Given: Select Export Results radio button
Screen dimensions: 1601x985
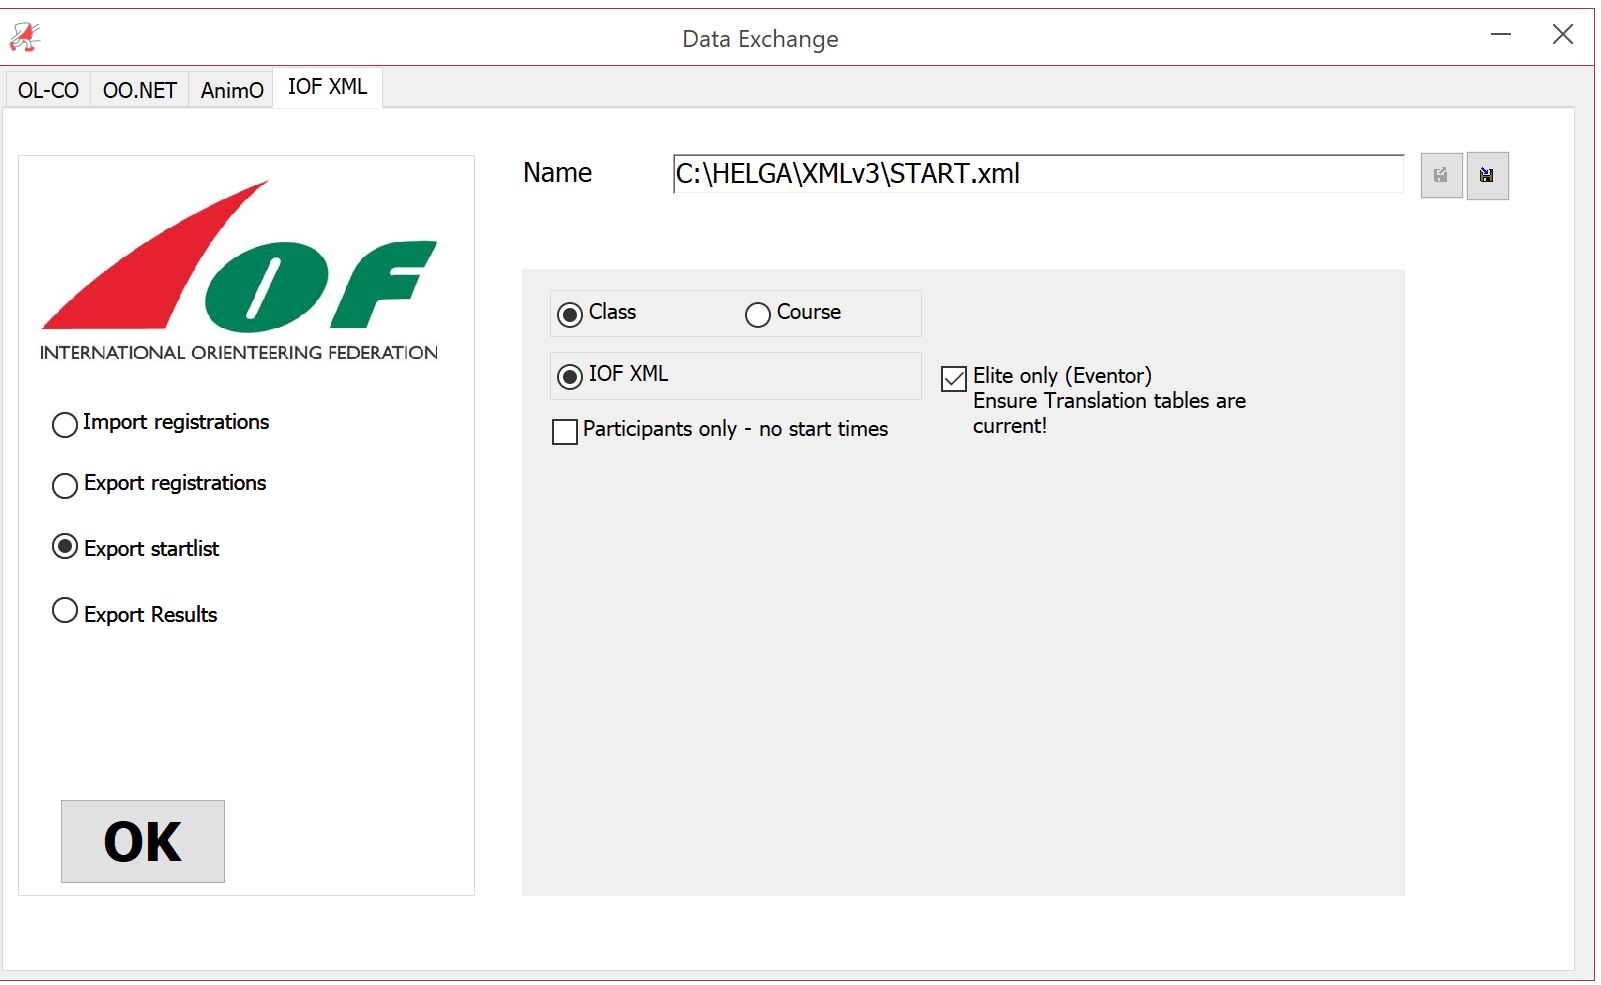Looking at the screenshot, I should pyautogui.click(x=65, y=610).
